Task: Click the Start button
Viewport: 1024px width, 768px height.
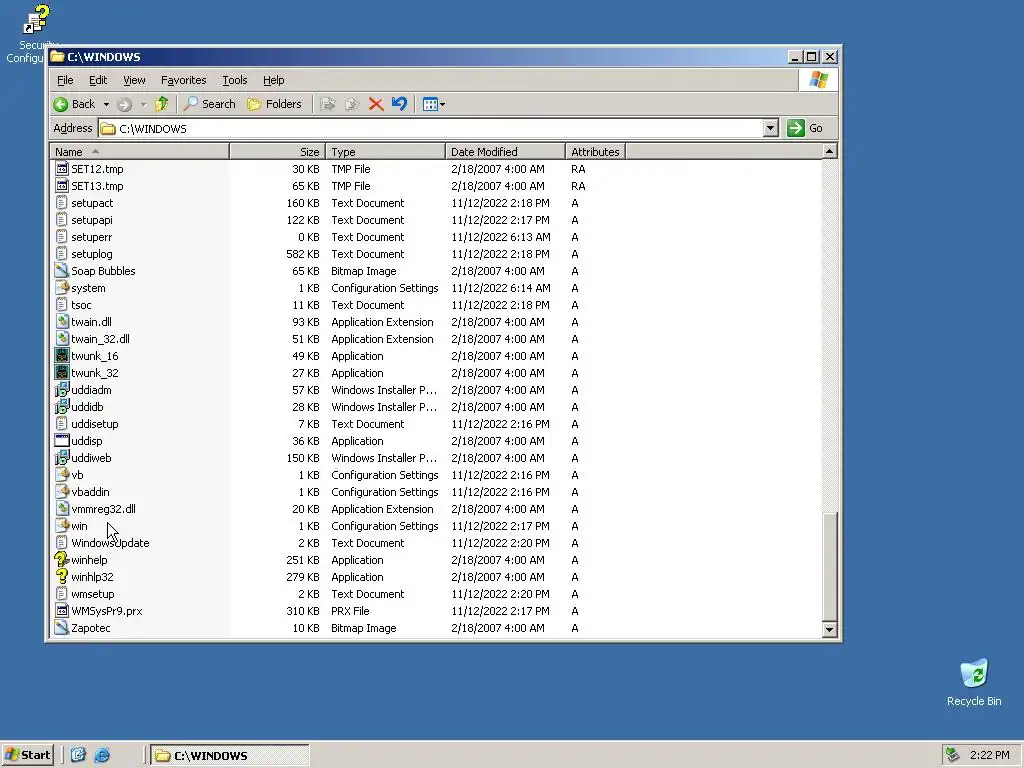Action: click(x=27, y=755)
